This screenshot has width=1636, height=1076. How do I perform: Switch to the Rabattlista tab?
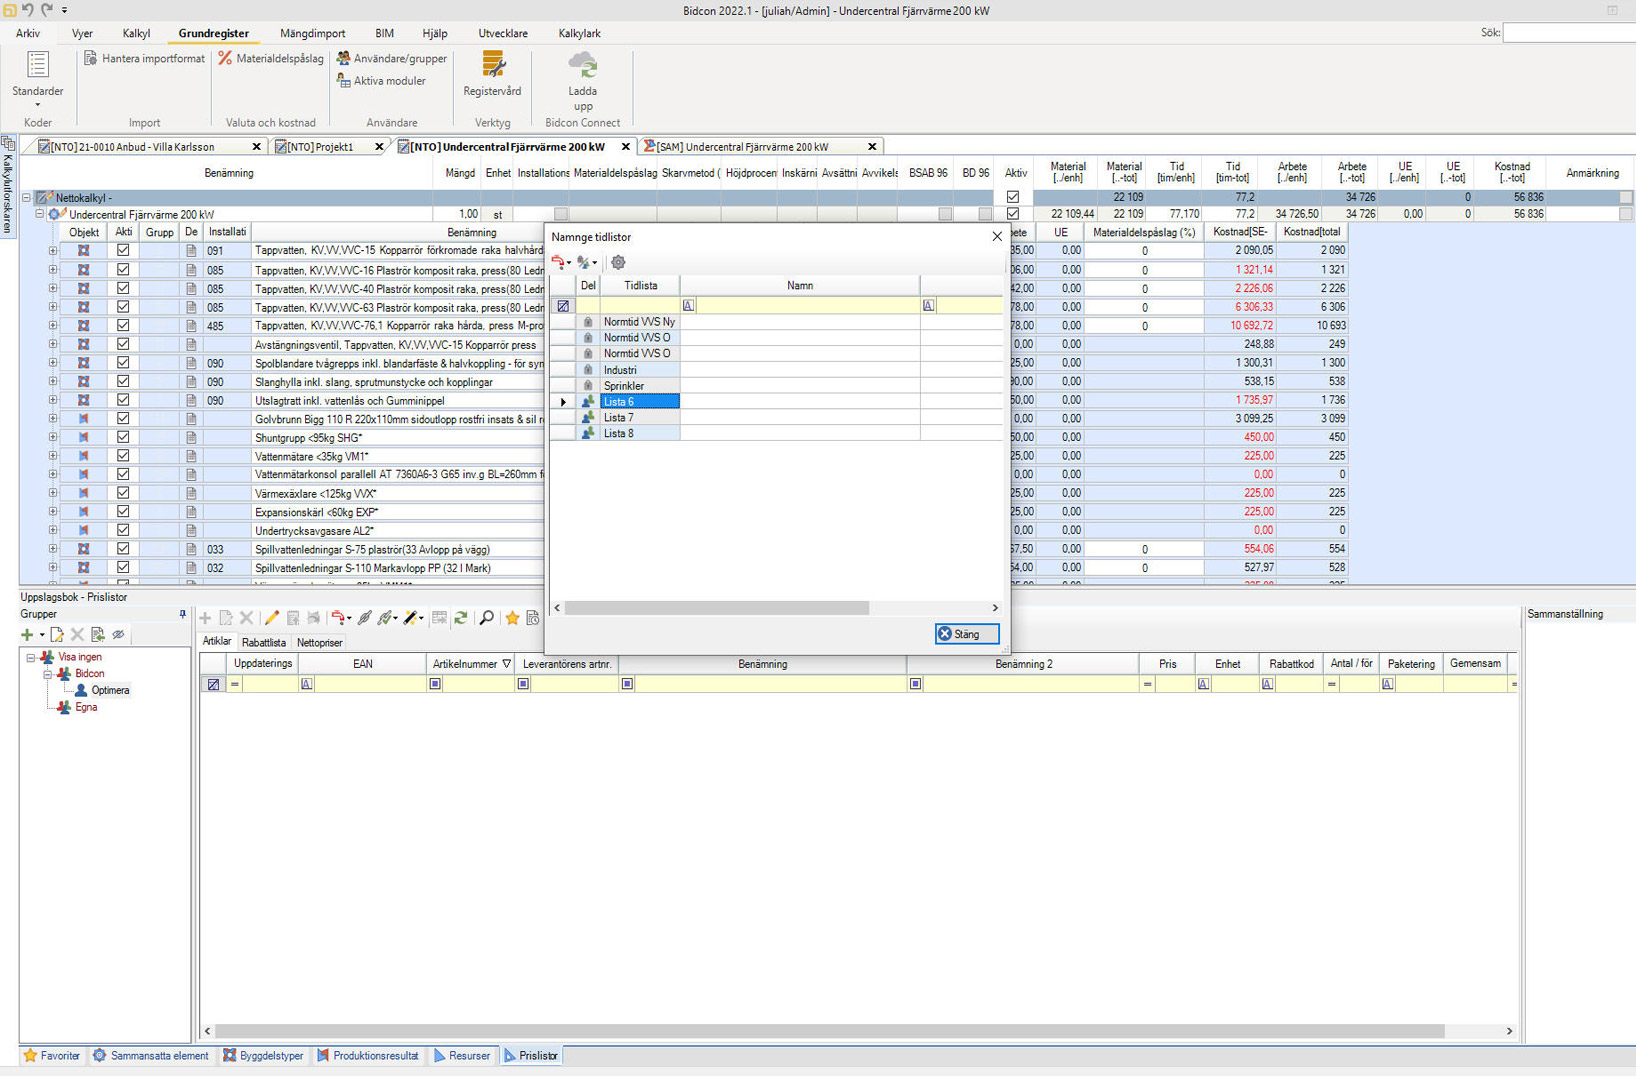263,643
